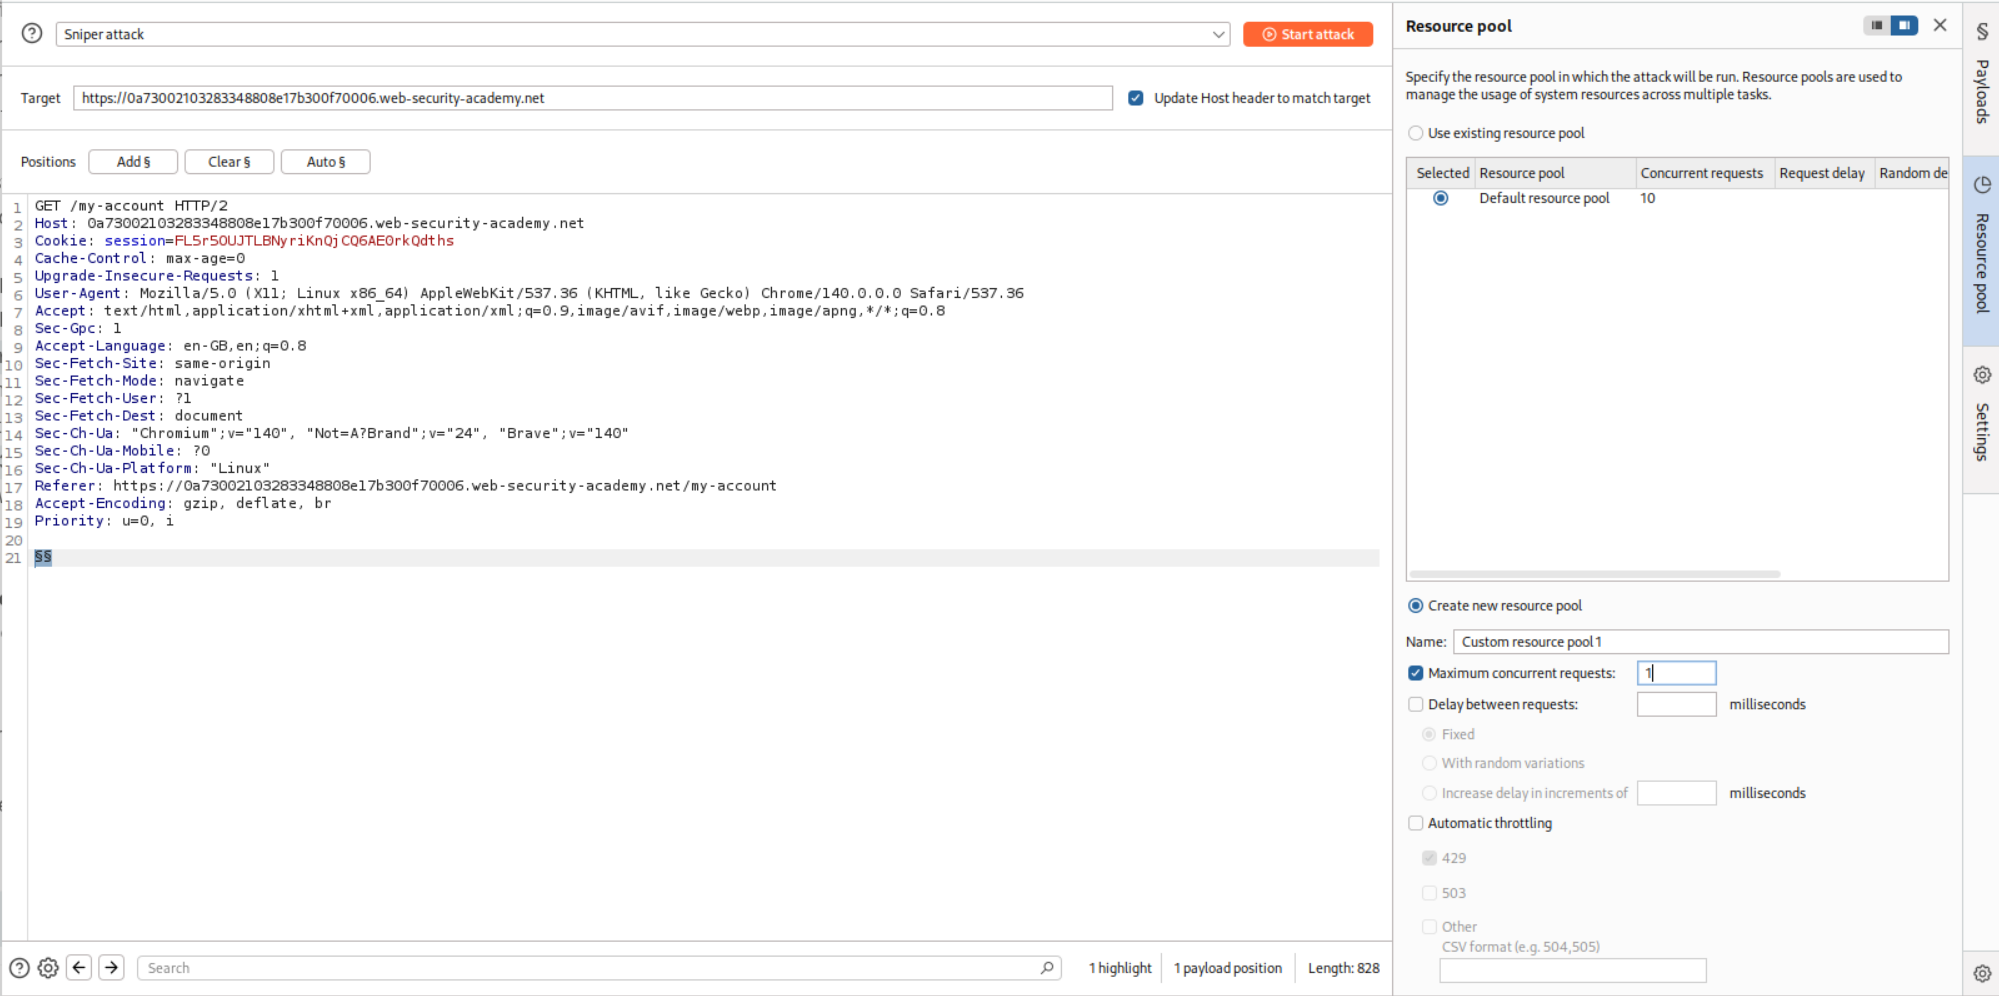Click the bottom-left help question icon
This screenshot has height=996, width=1999.
pos(19,968)
